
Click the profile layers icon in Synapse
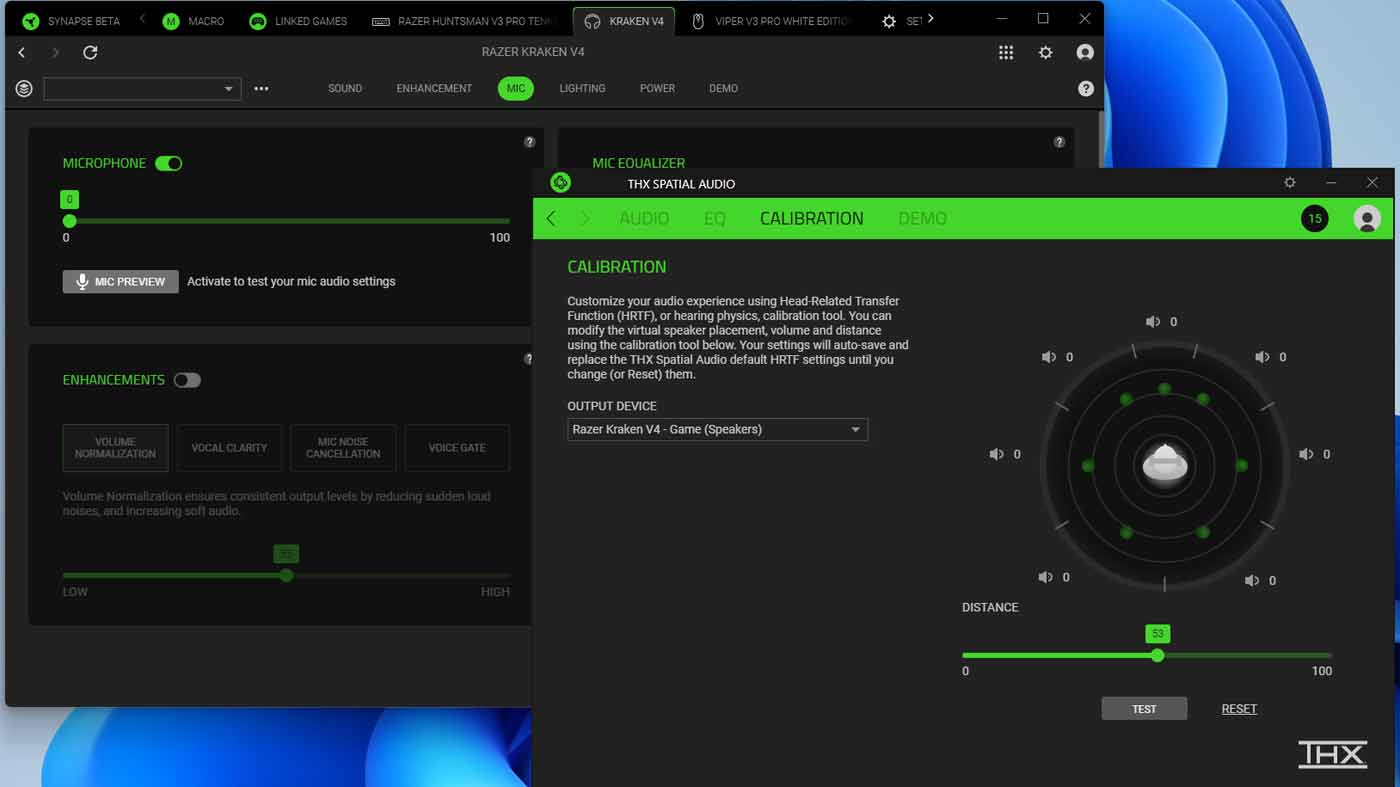point(24,88)
